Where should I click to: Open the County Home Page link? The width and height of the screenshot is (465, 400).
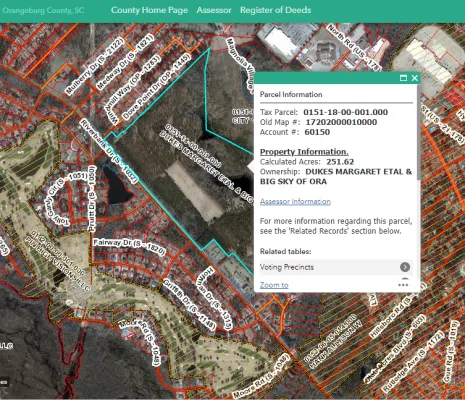click(149, 10)
